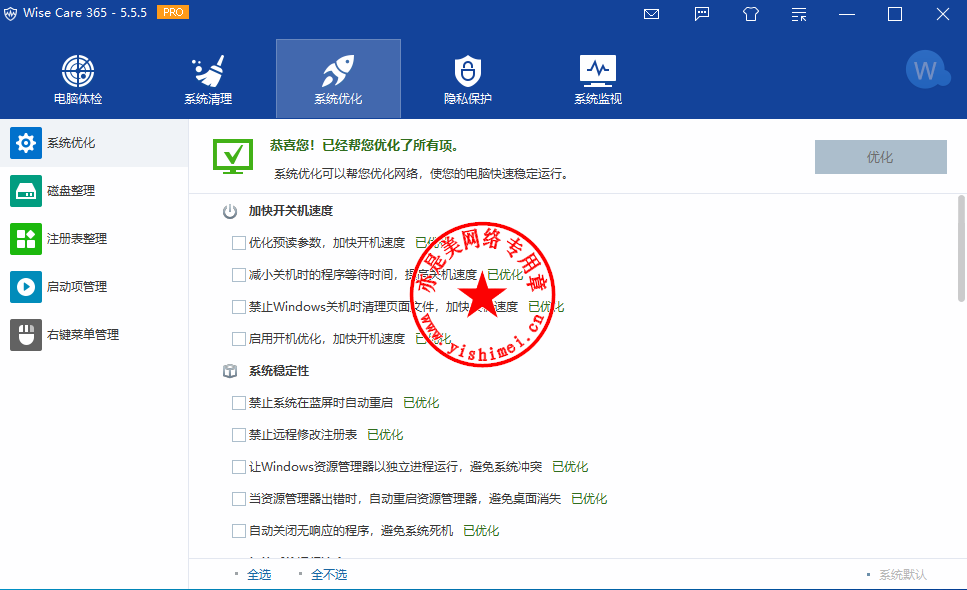Click the title text 'Wise Care 365 - 5.5.5'

[x=85, y=13]
